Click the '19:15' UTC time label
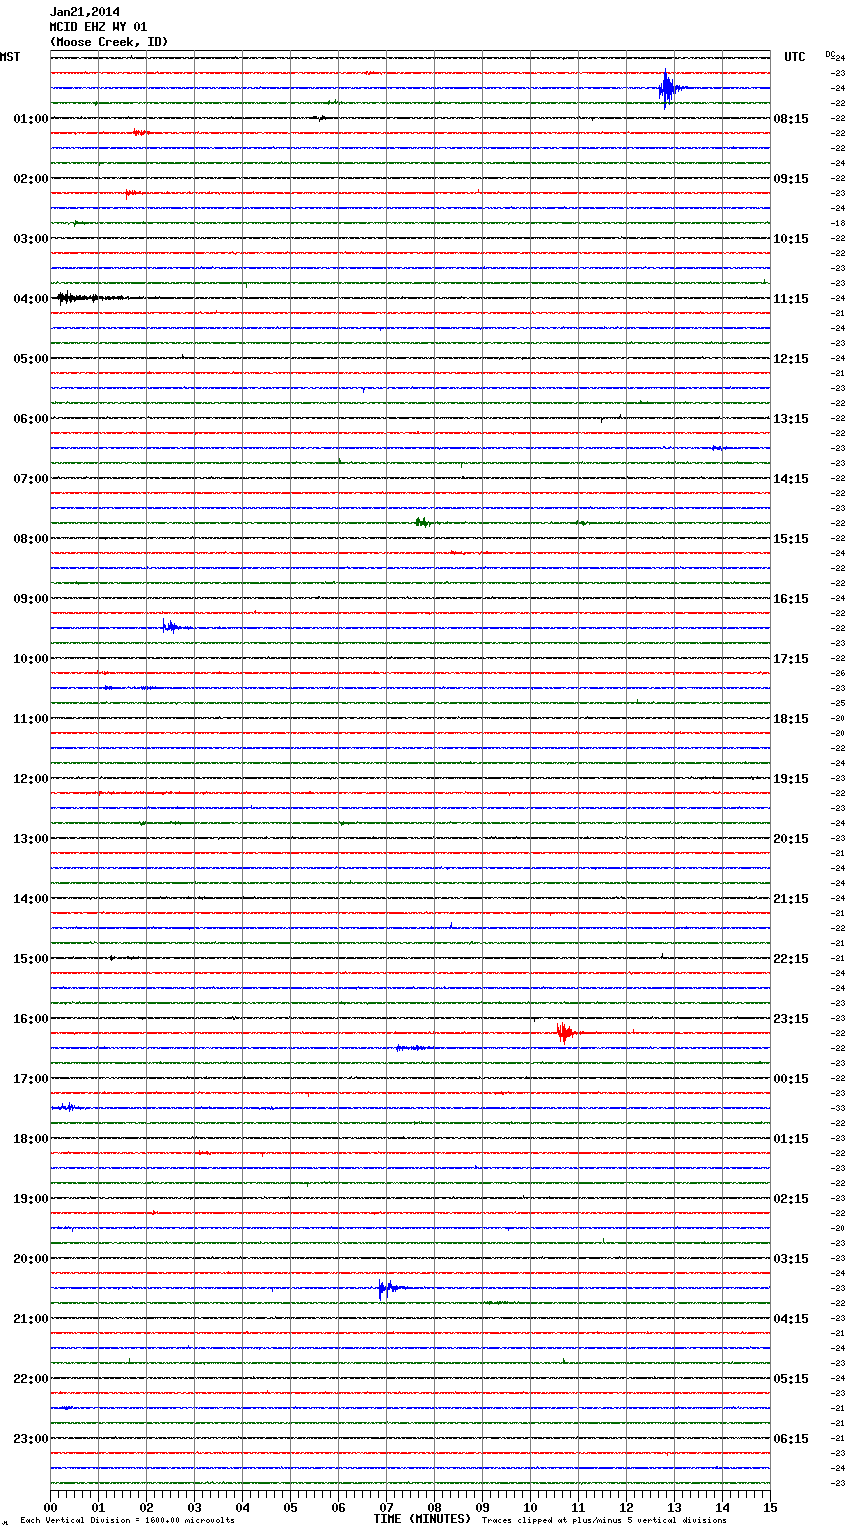The image size is (850, 1534). tap(791, 778)
